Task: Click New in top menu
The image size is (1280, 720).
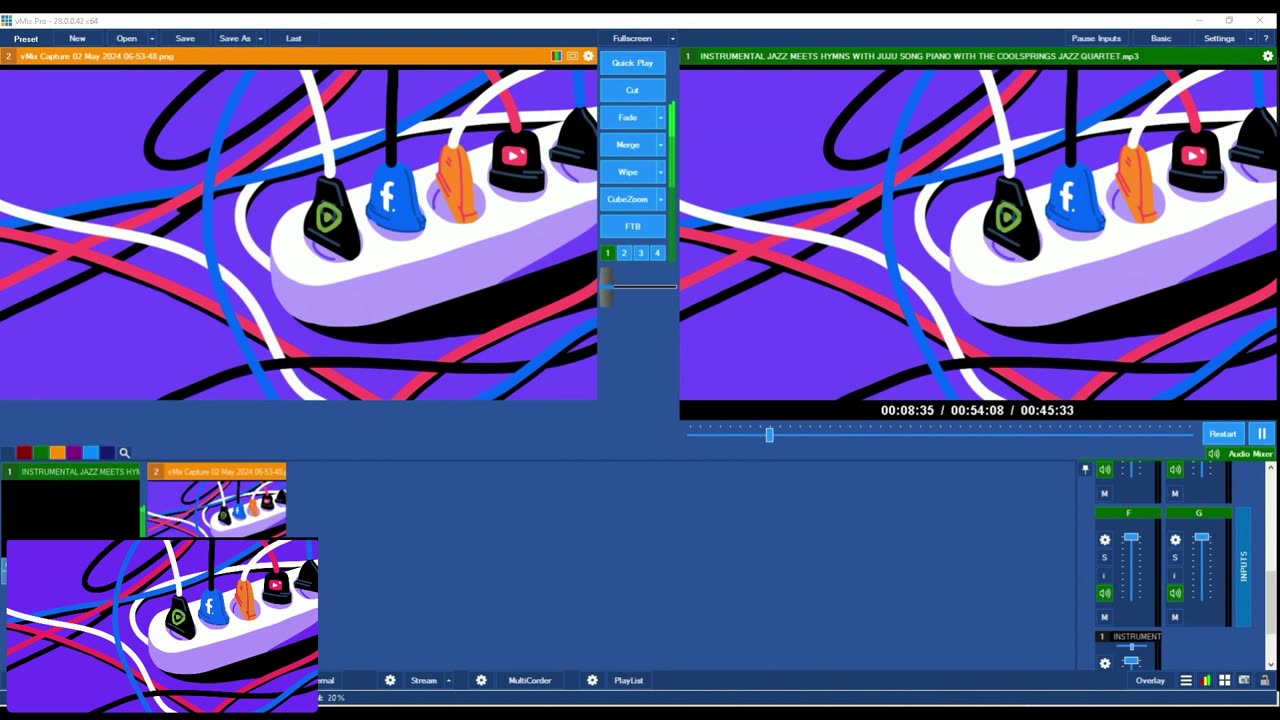Action: tap(77, 39)
